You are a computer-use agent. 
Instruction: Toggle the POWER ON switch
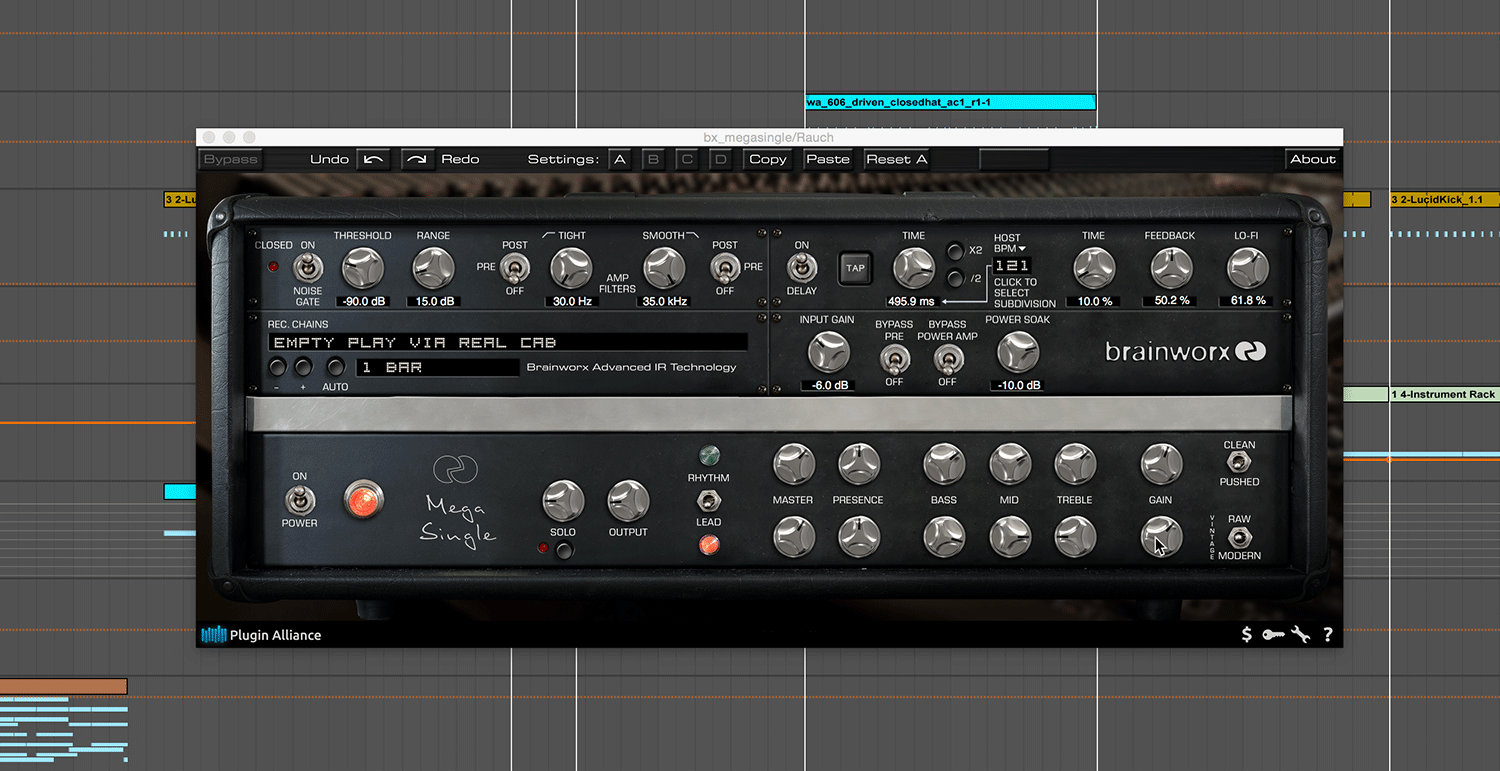tap(299, 500)
